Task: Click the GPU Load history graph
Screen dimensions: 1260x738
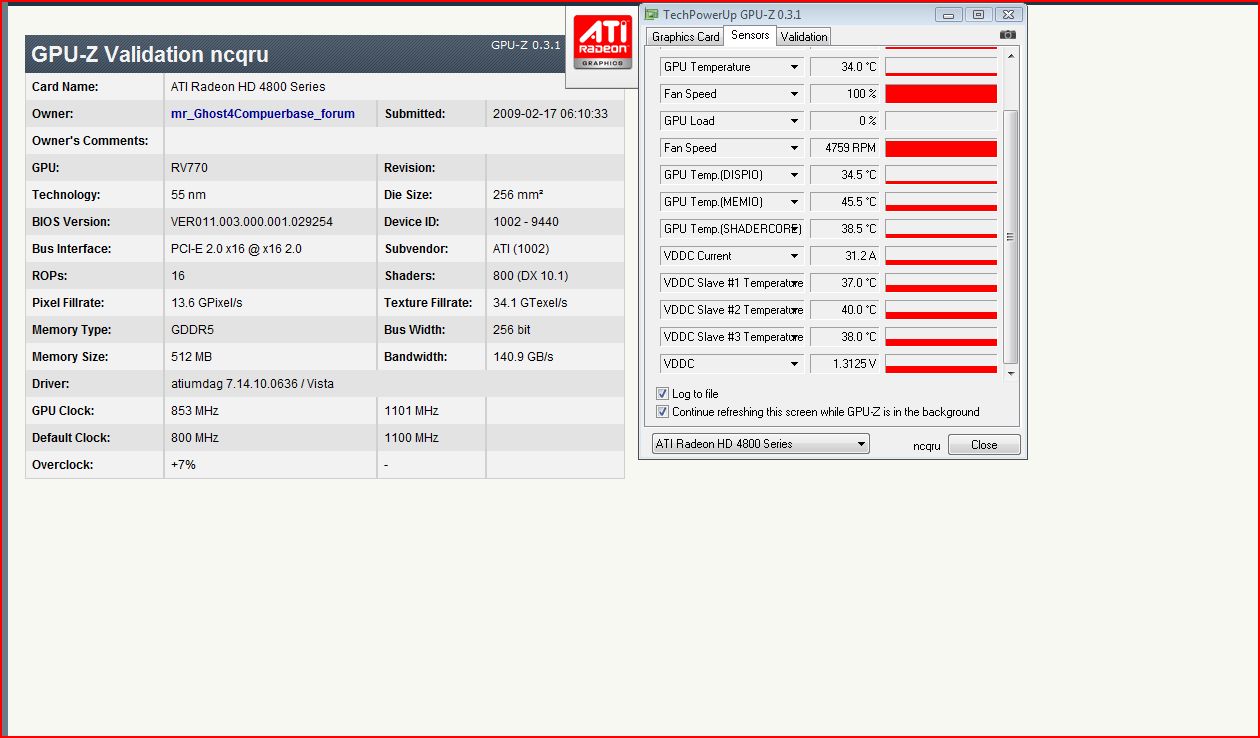Action: [x=941, y=121]
